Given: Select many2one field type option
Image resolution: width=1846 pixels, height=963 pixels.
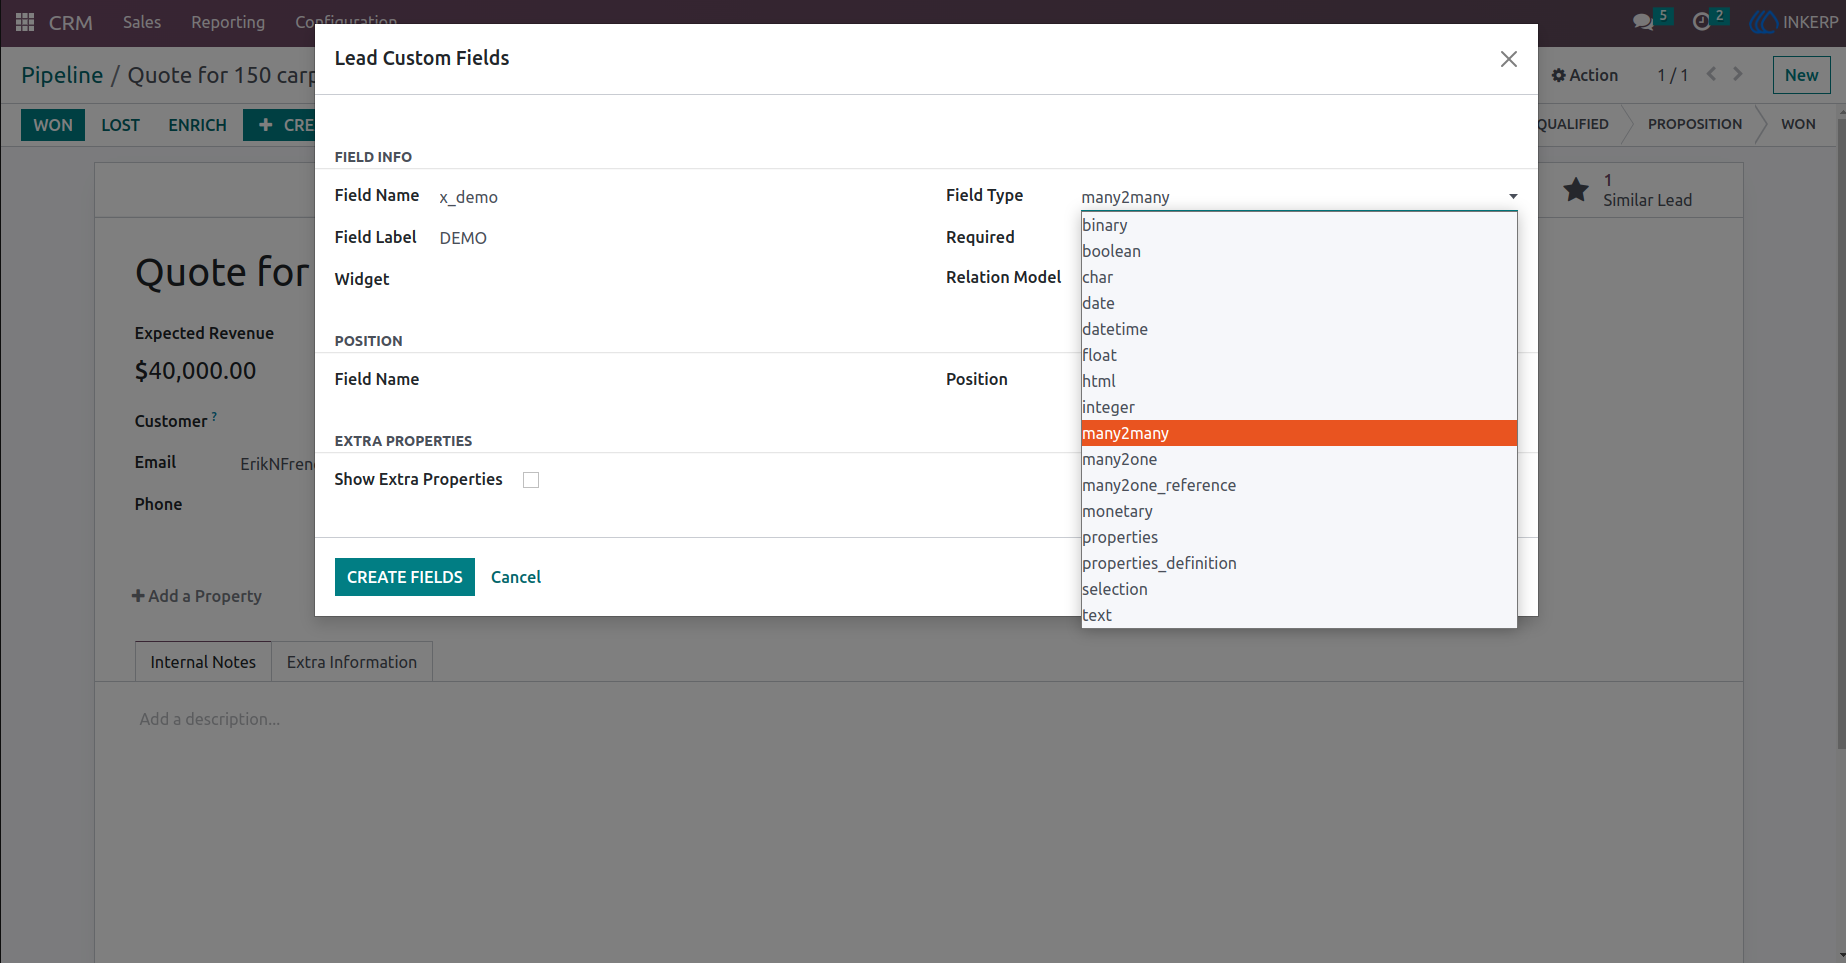Looking at the screenshot, I should click(1299, 459).
